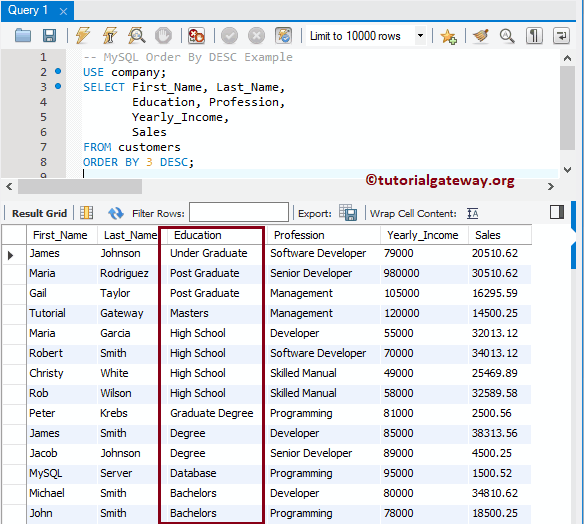Close the Query 1 tab
The width and height of the screenshot is (584, 524).
63,12
